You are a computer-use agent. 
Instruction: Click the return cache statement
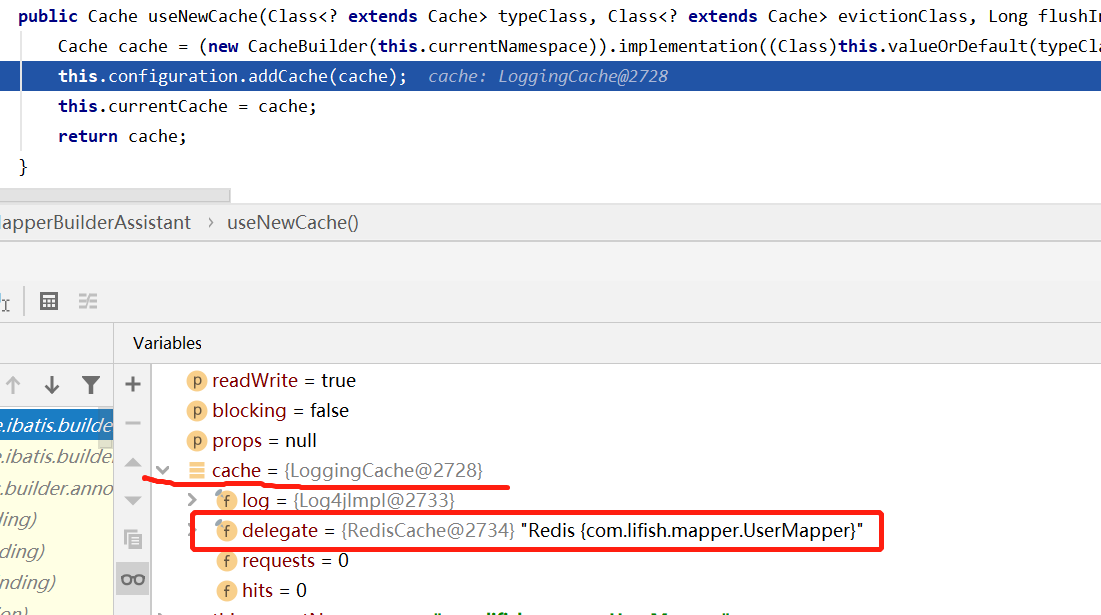[x=122, y=136]
